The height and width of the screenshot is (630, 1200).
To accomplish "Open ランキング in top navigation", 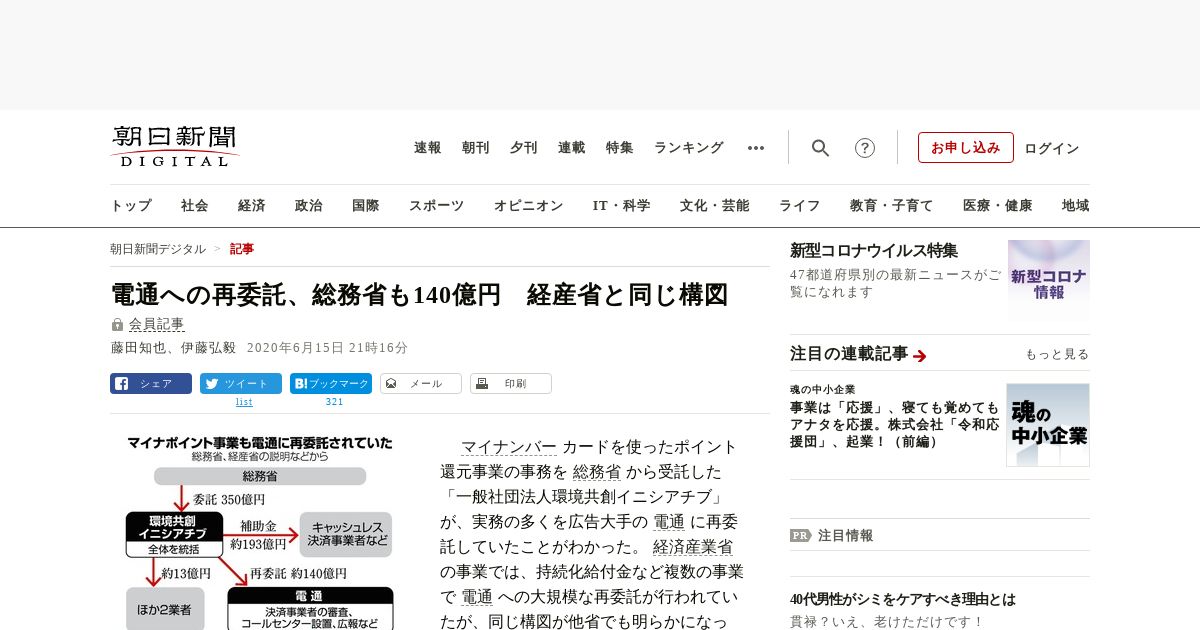I will point(689,148).
